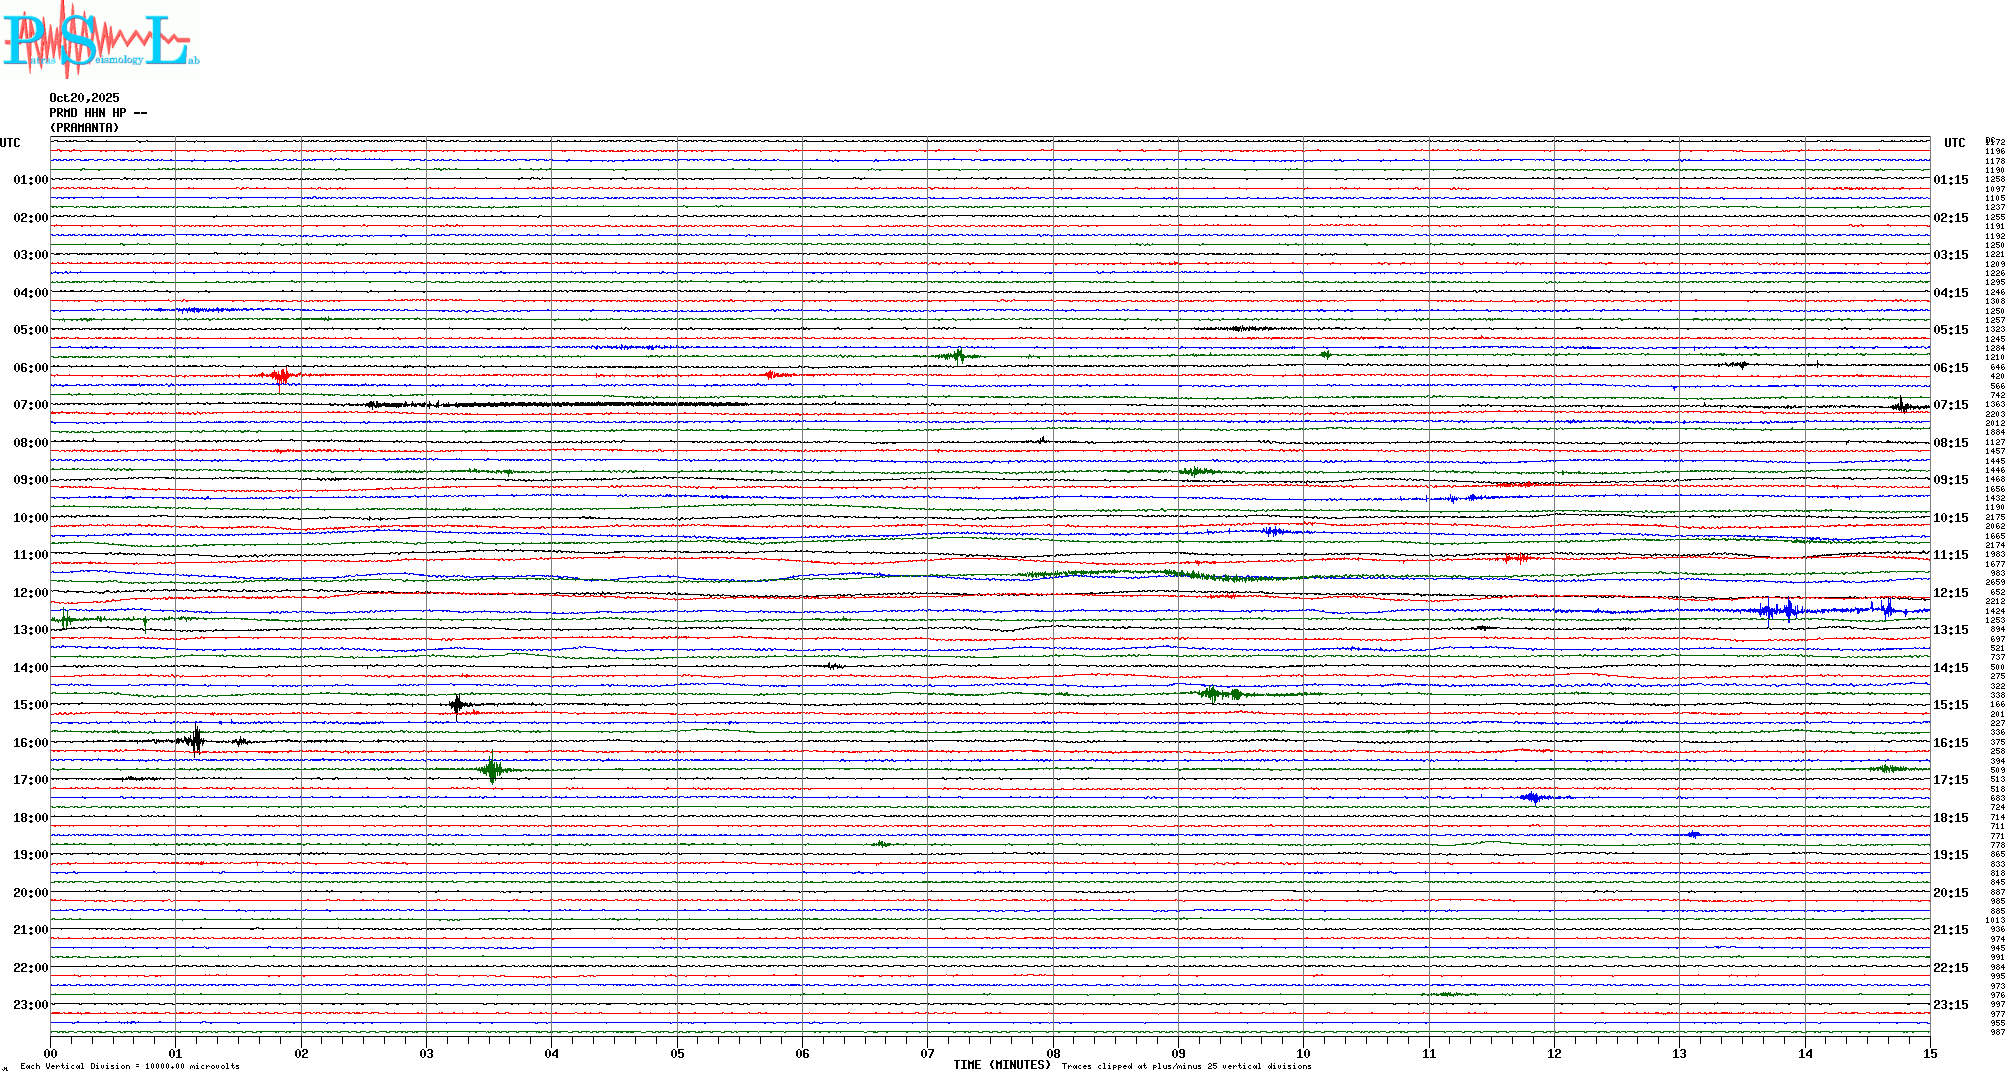Click the left UTC axis label
2010x1080 pixels.
10,143
